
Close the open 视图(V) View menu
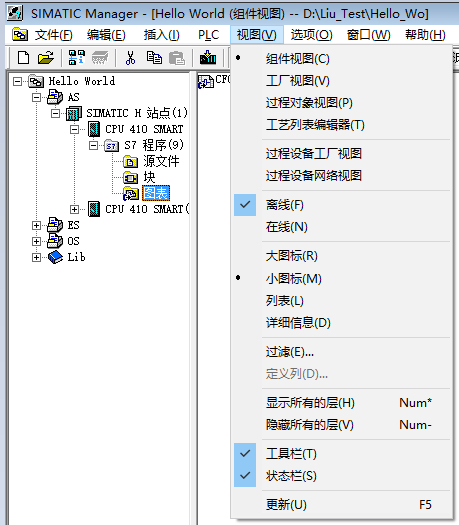(257, 35)
